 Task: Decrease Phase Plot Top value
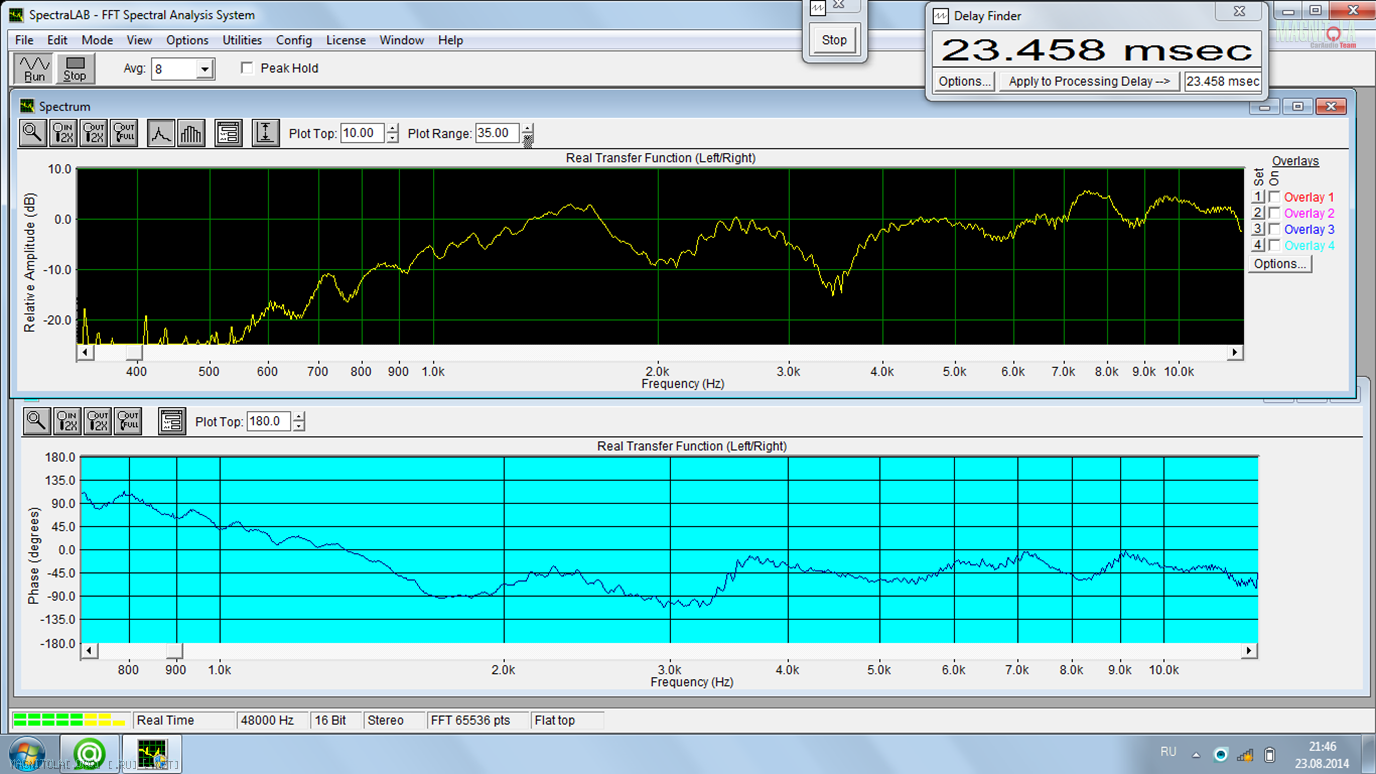coord(298,426)
